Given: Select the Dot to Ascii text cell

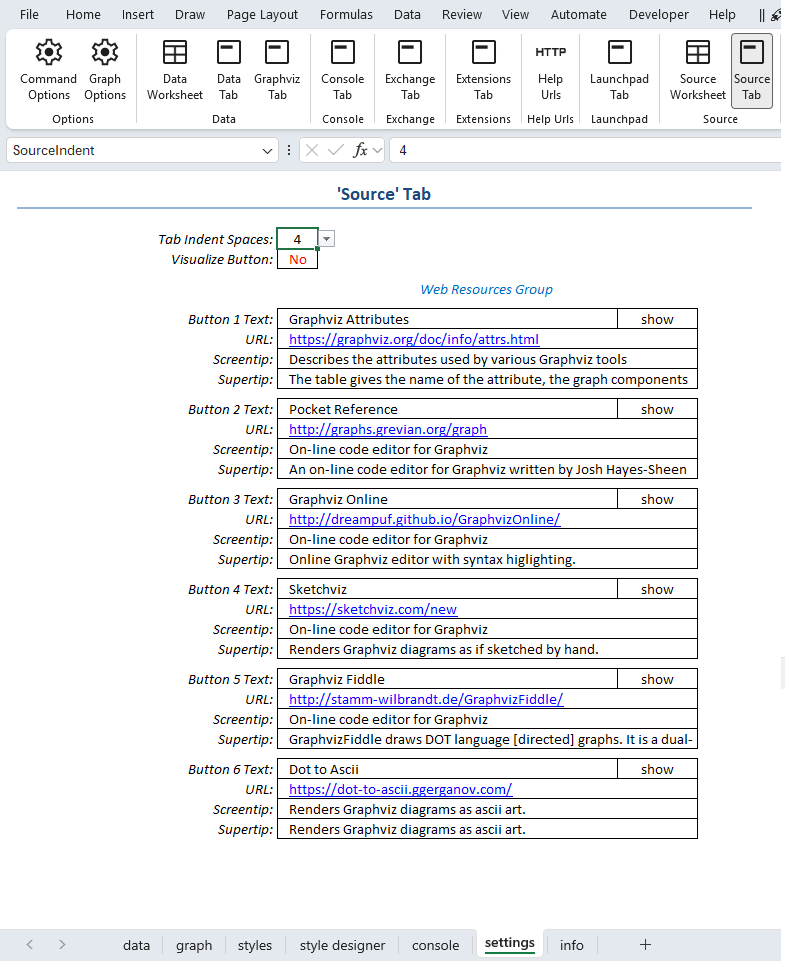Looking at the screenshot, I should pos(447,769).
